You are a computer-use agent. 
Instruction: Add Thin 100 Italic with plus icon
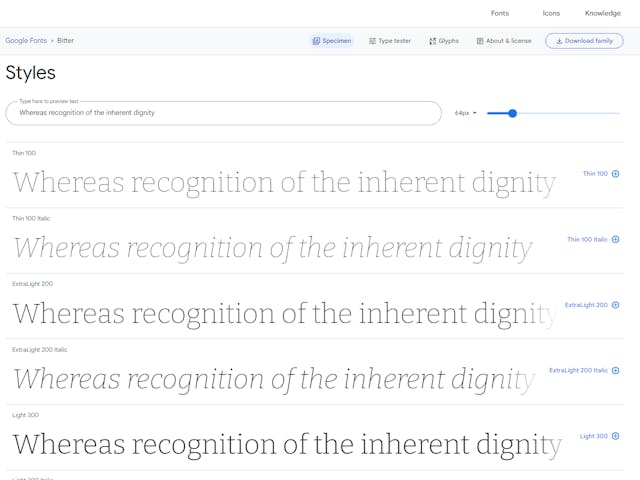pos(616,239)
